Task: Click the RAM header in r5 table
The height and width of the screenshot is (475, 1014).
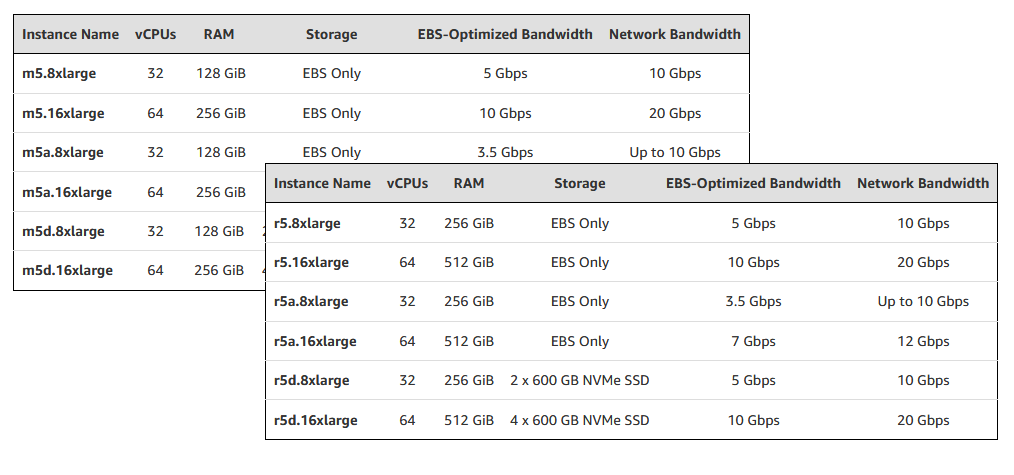Action: click(x=469, y=184)
